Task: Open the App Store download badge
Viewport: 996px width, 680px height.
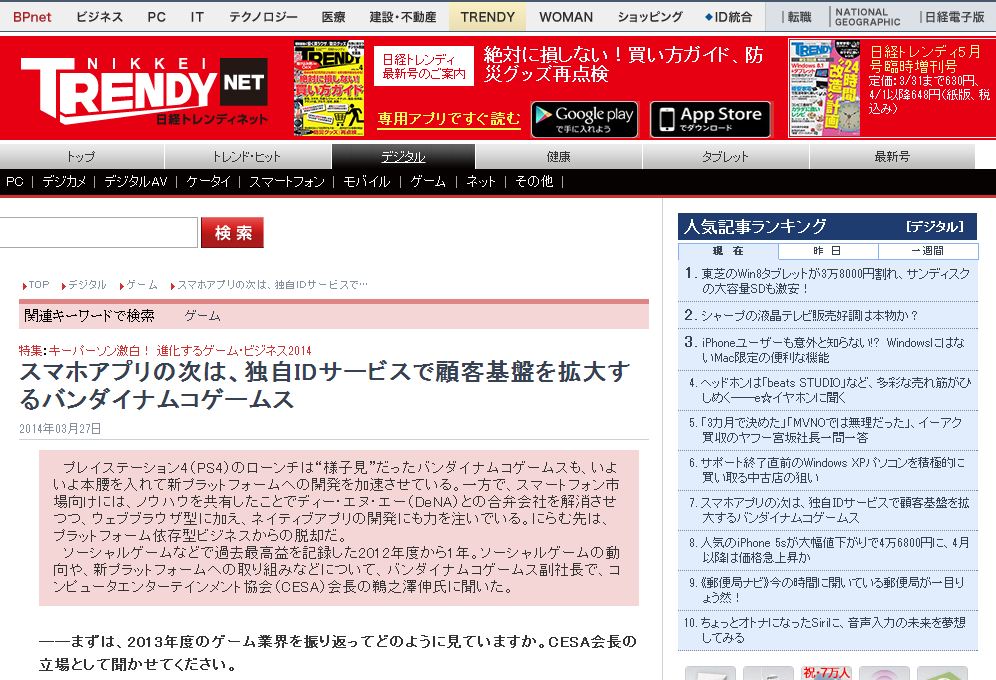Action: (711, 119)
